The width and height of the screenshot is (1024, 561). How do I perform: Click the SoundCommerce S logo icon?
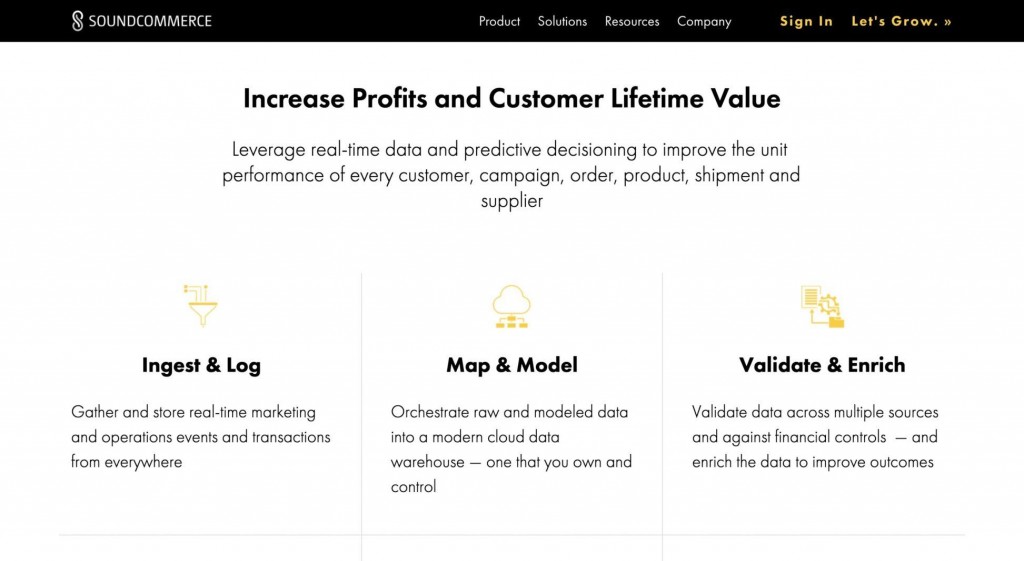pos(77,21)
